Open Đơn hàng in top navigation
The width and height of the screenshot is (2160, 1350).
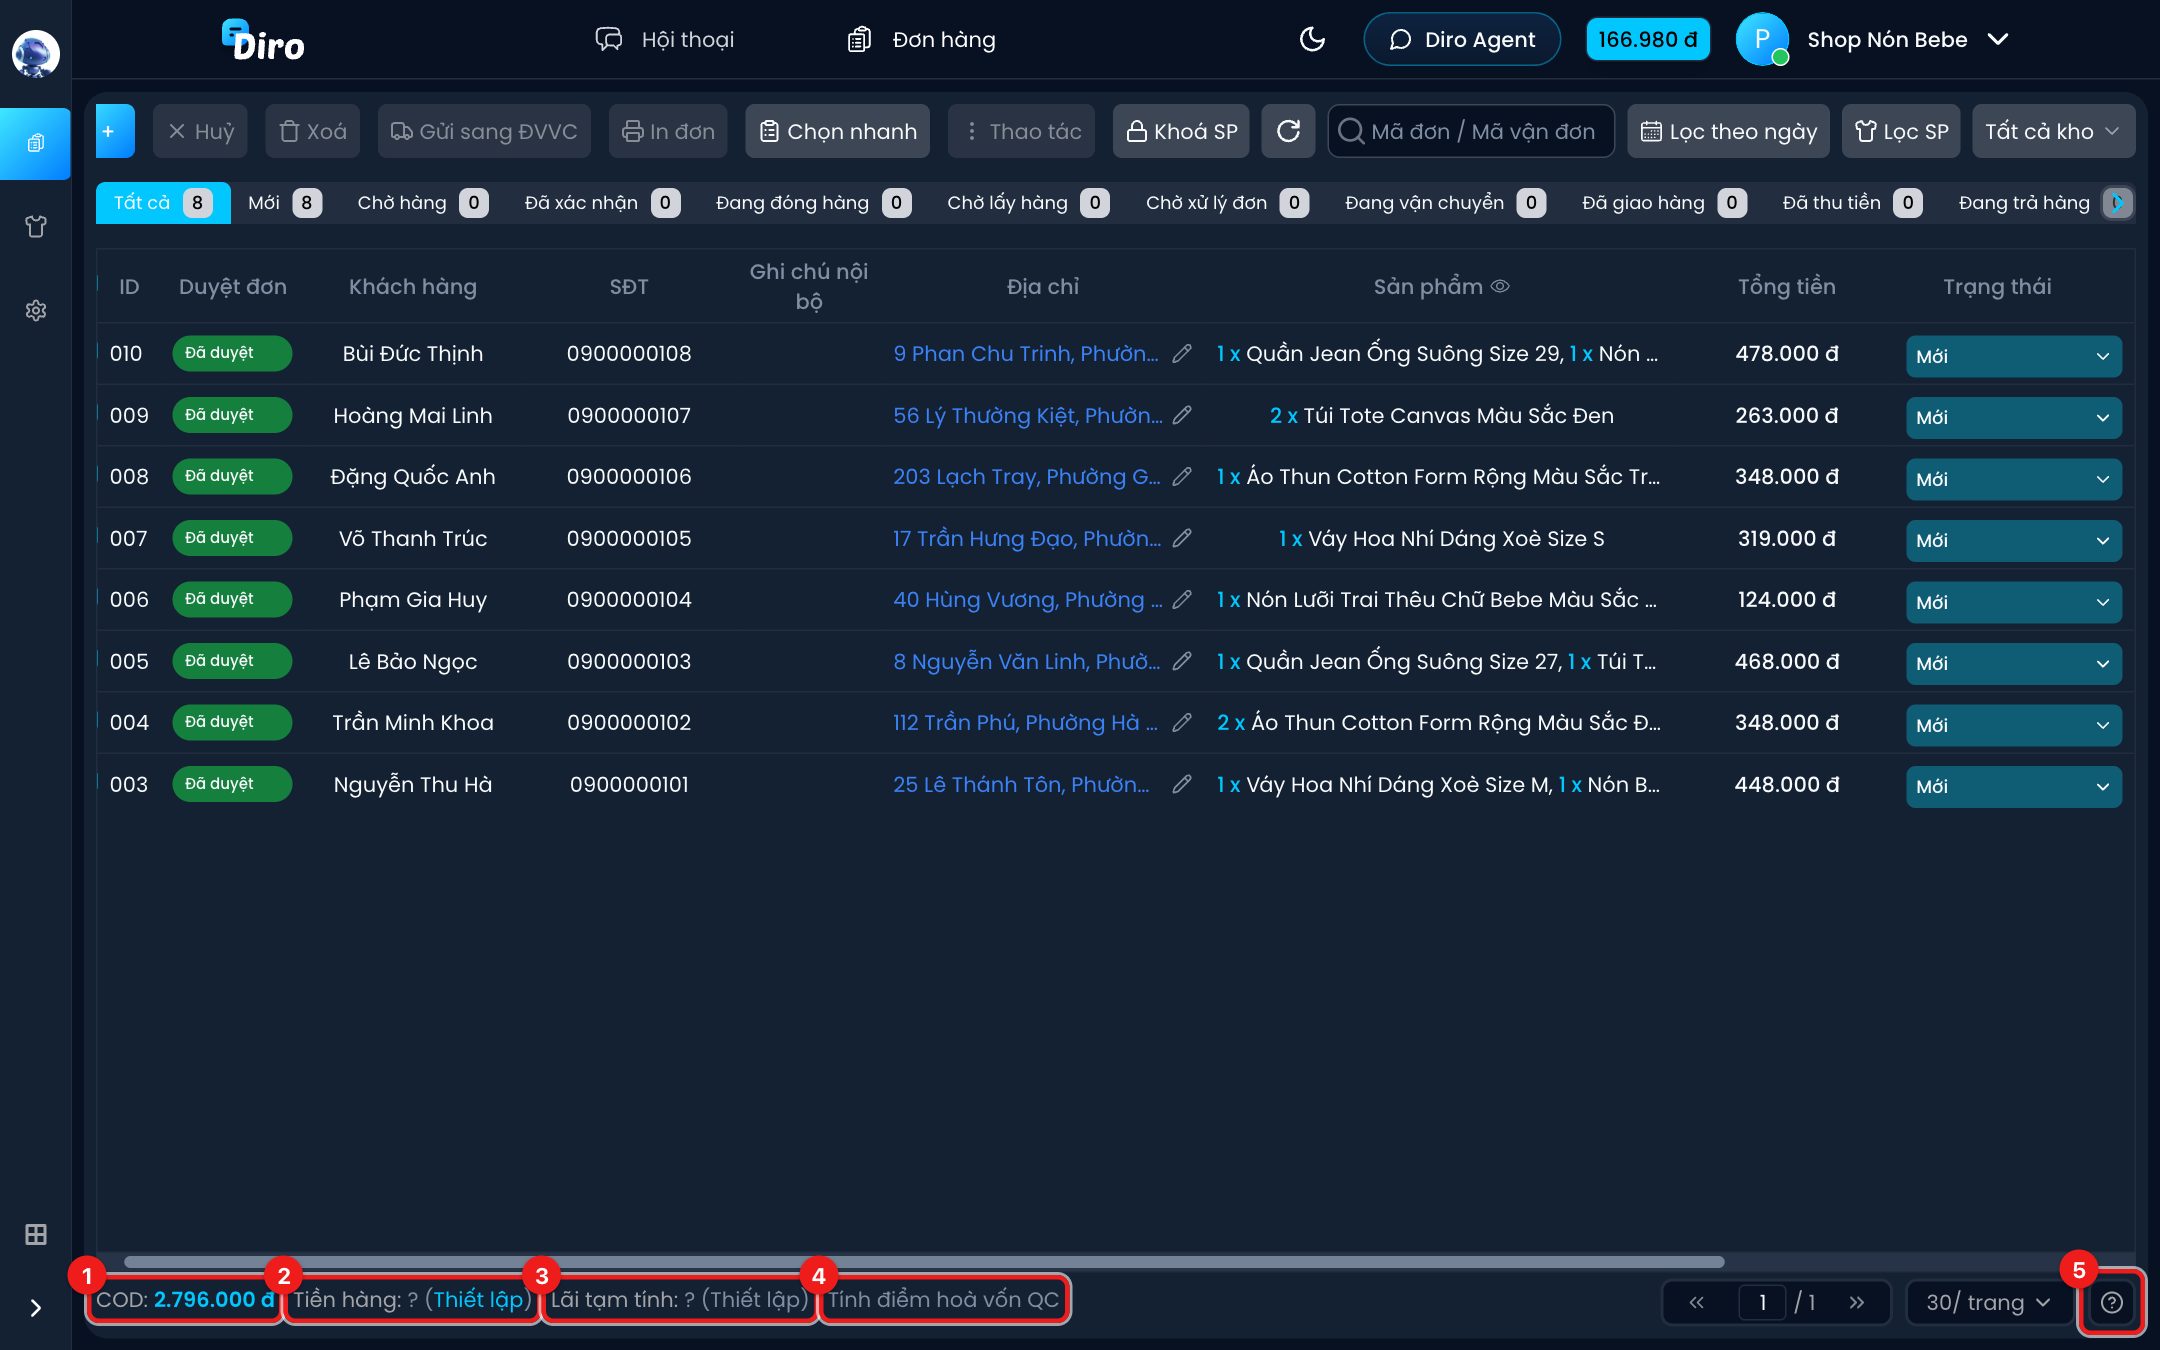click(x=921, y=39)
